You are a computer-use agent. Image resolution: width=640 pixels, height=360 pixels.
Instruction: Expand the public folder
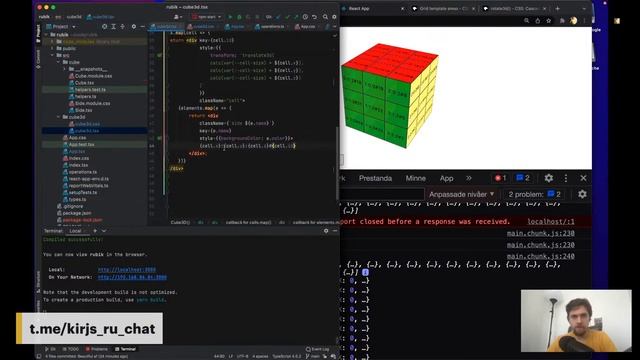pyautogui.click(x=53, y=48)
